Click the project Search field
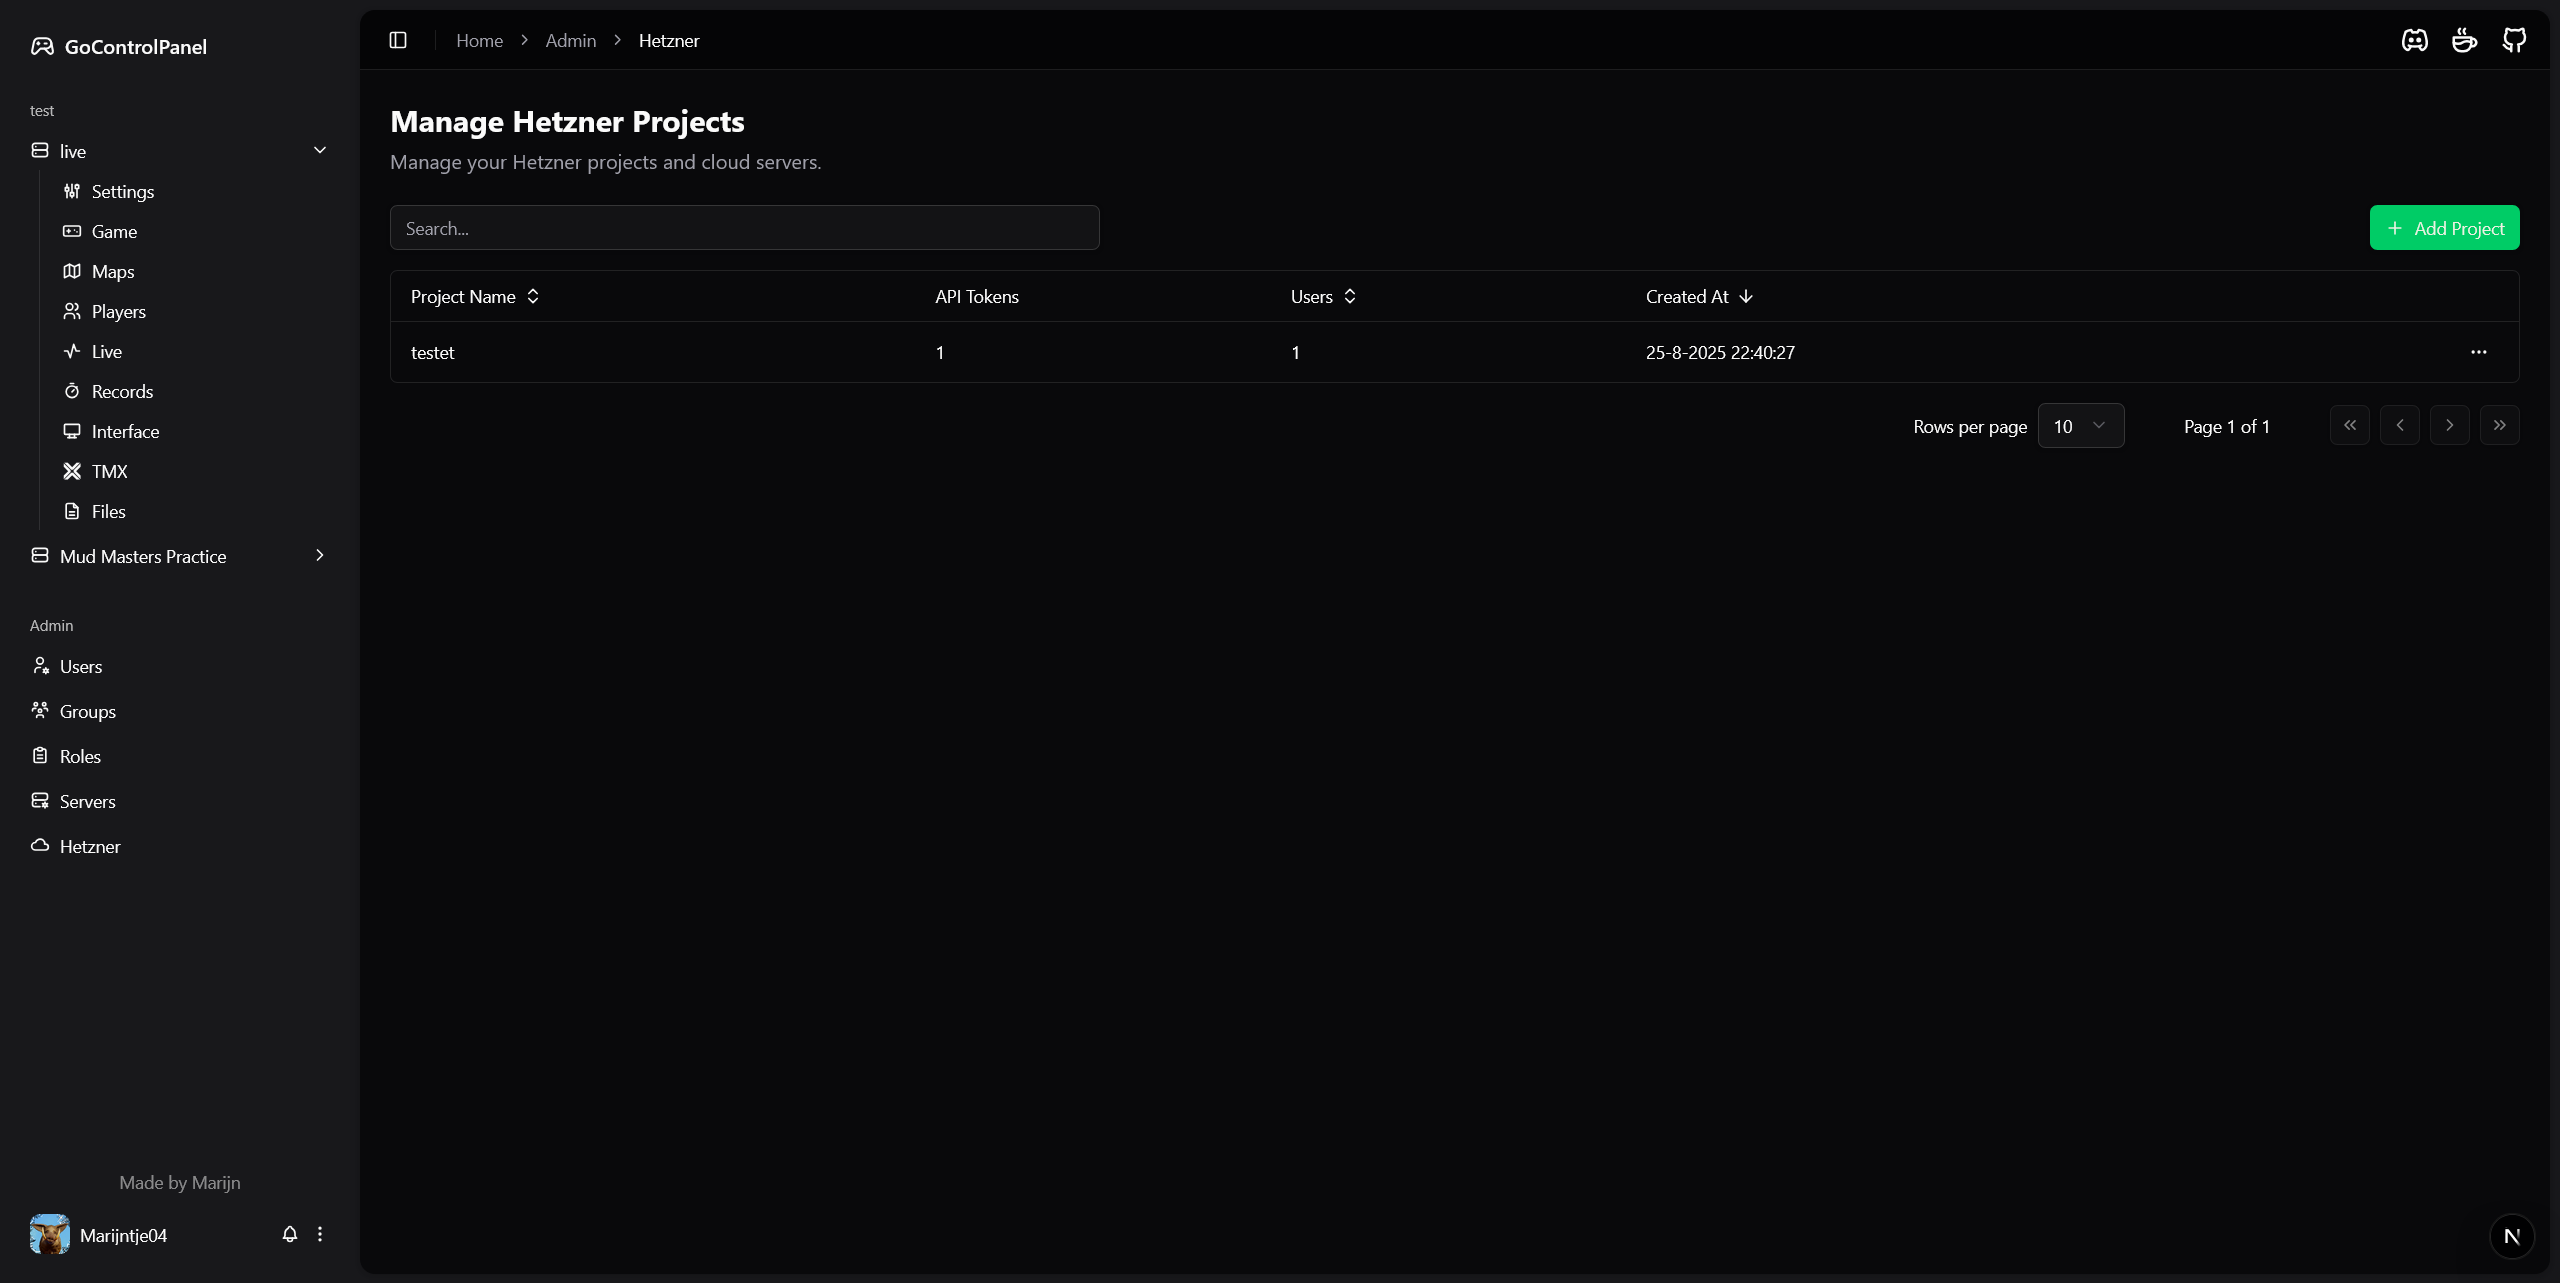 point(744,228)
